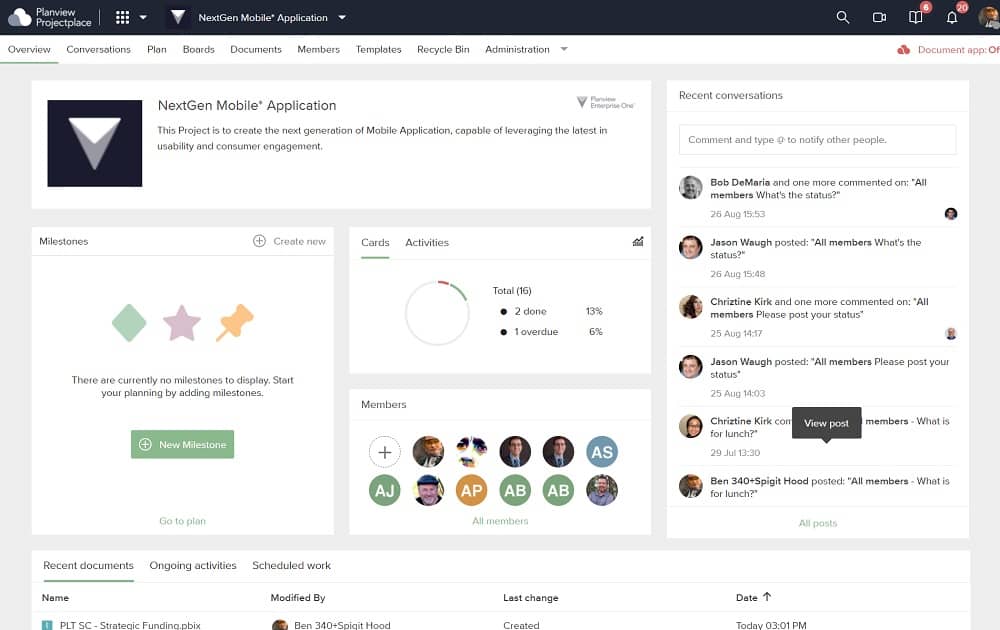The image size is (1000, 630).
Task: Click Bob DeMaria's avatar in conversations
Action: coord(691,187)
